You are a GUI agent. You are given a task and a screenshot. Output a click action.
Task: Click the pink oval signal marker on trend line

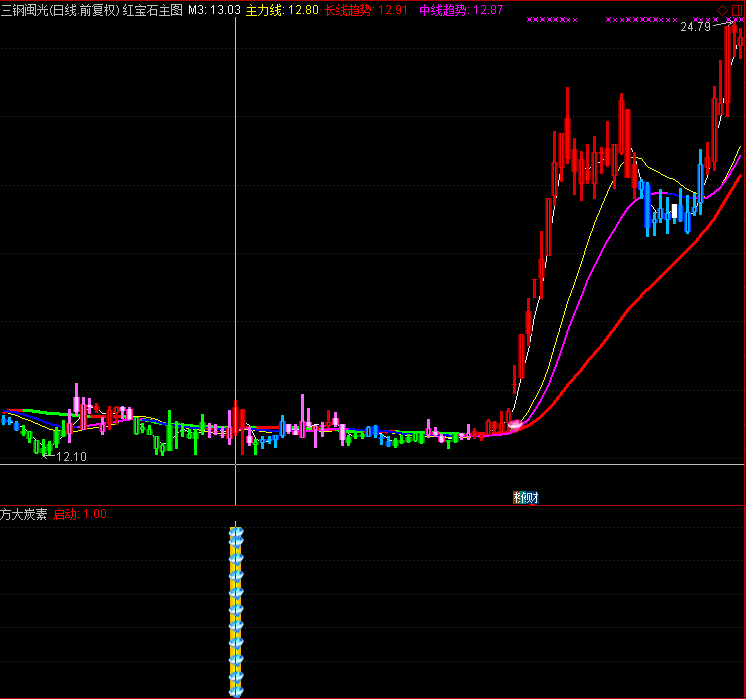(515, 425)
